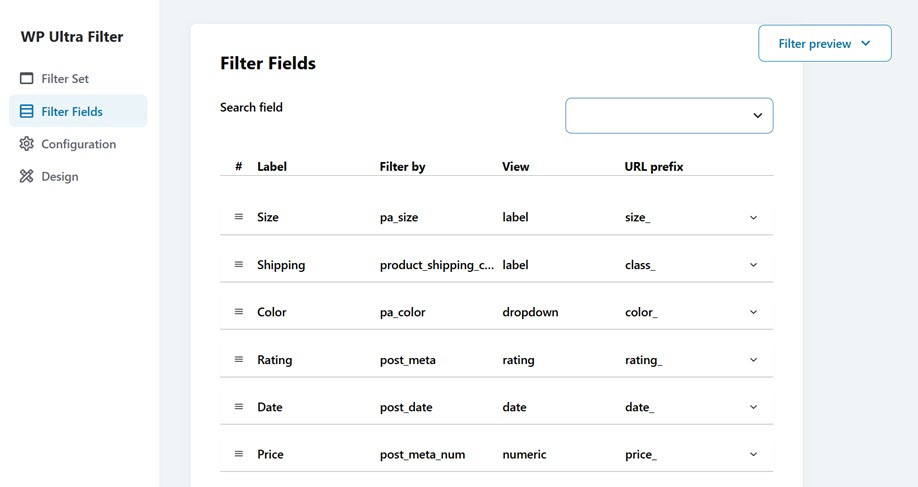Click the Filter Fields list icon
This screenshot has width=918, height=487.
coord(27,112)
